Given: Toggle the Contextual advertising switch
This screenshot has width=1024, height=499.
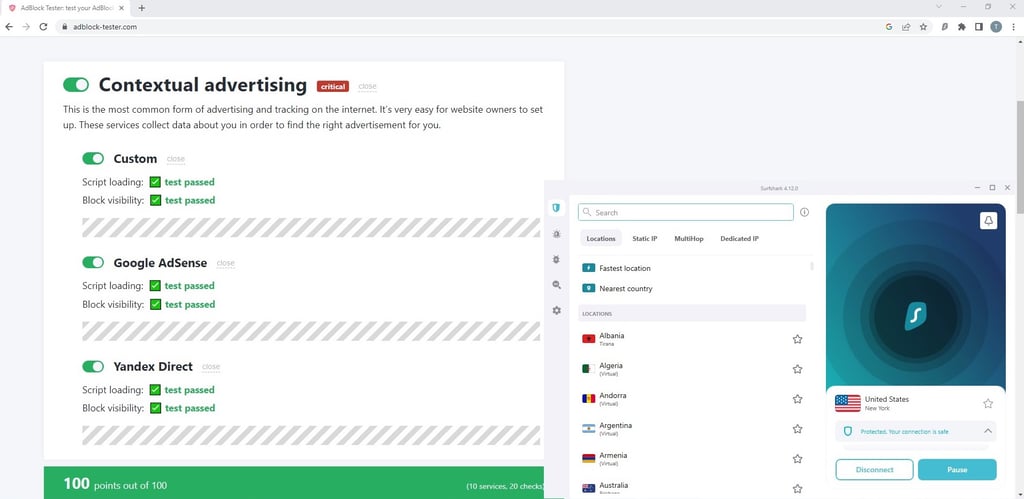Looking at the screenshot, I should point(76,85).
